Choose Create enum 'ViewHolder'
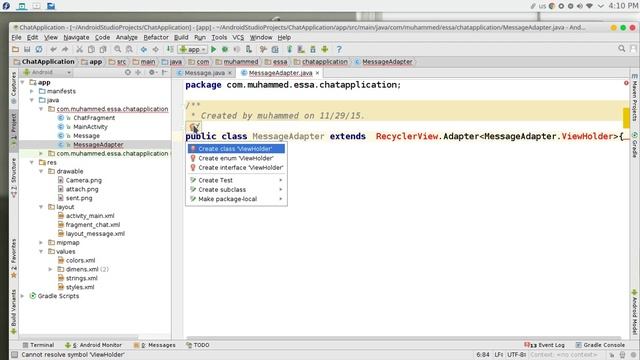This screenshot has width=640, height=360. [x=237, y=158]
